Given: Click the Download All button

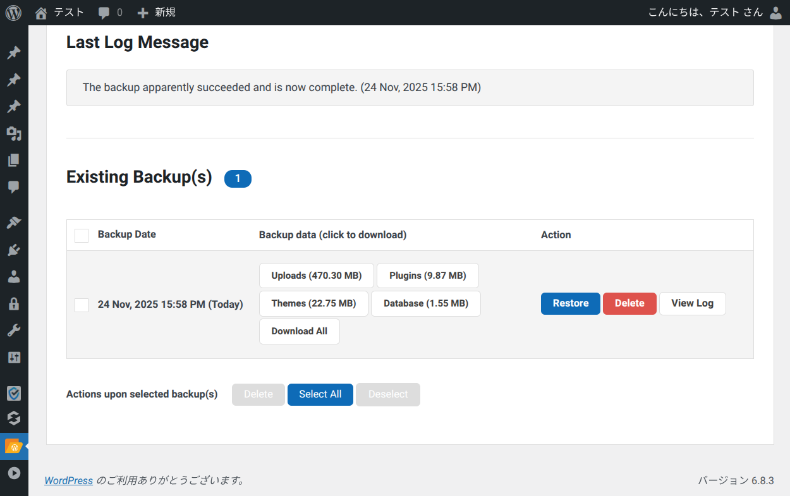Looking at the screenshot, I should tap(299, 331).
